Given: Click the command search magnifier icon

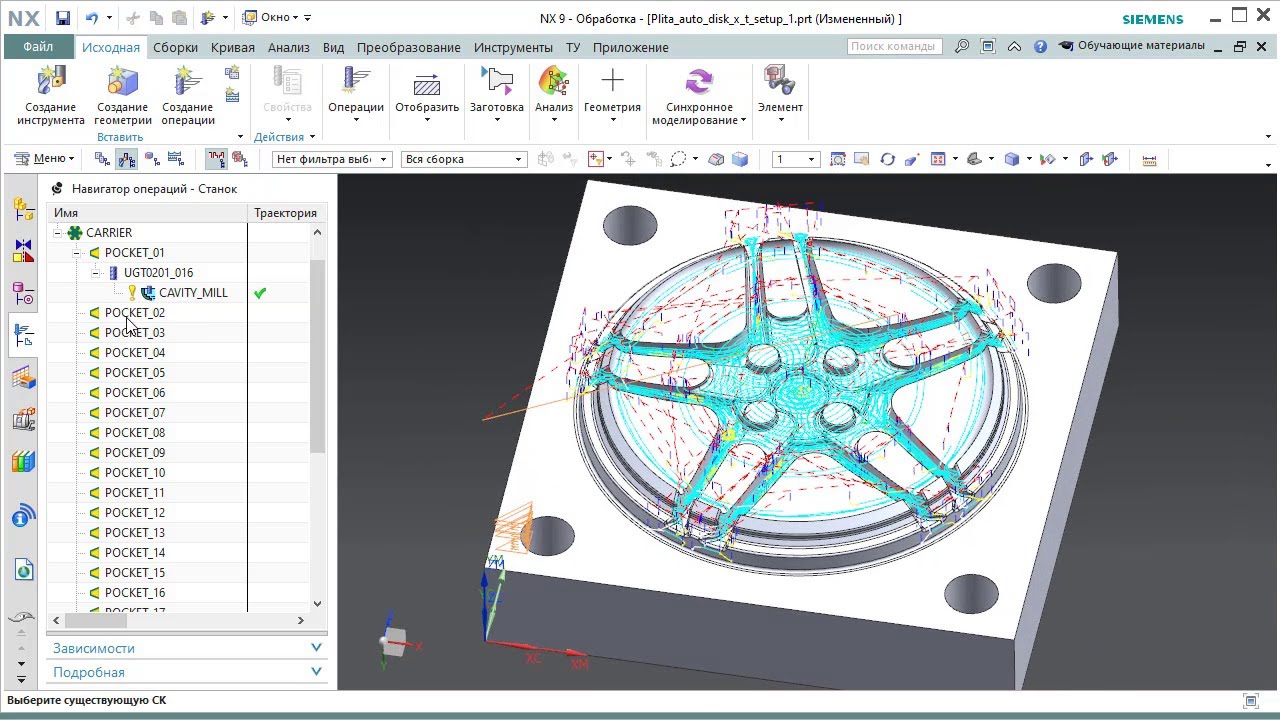Looking at the screenshot, I should [962, 46].
